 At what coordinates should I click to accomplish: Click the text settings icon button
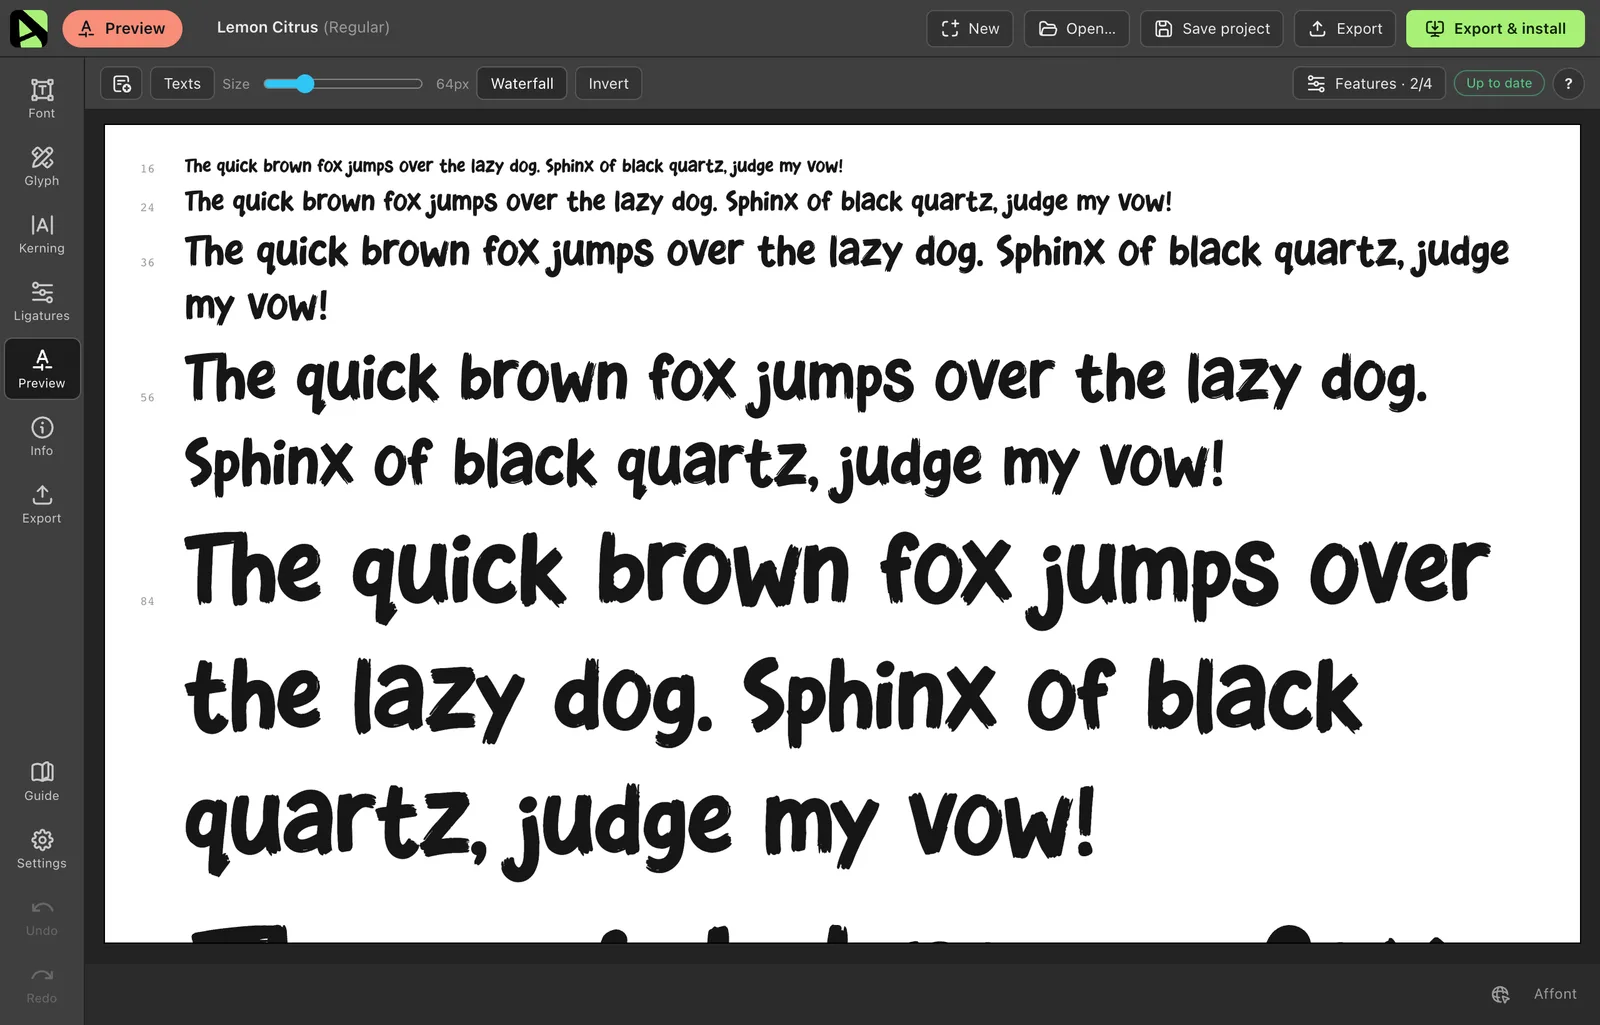pyautogui.click(x=122, y=84)
